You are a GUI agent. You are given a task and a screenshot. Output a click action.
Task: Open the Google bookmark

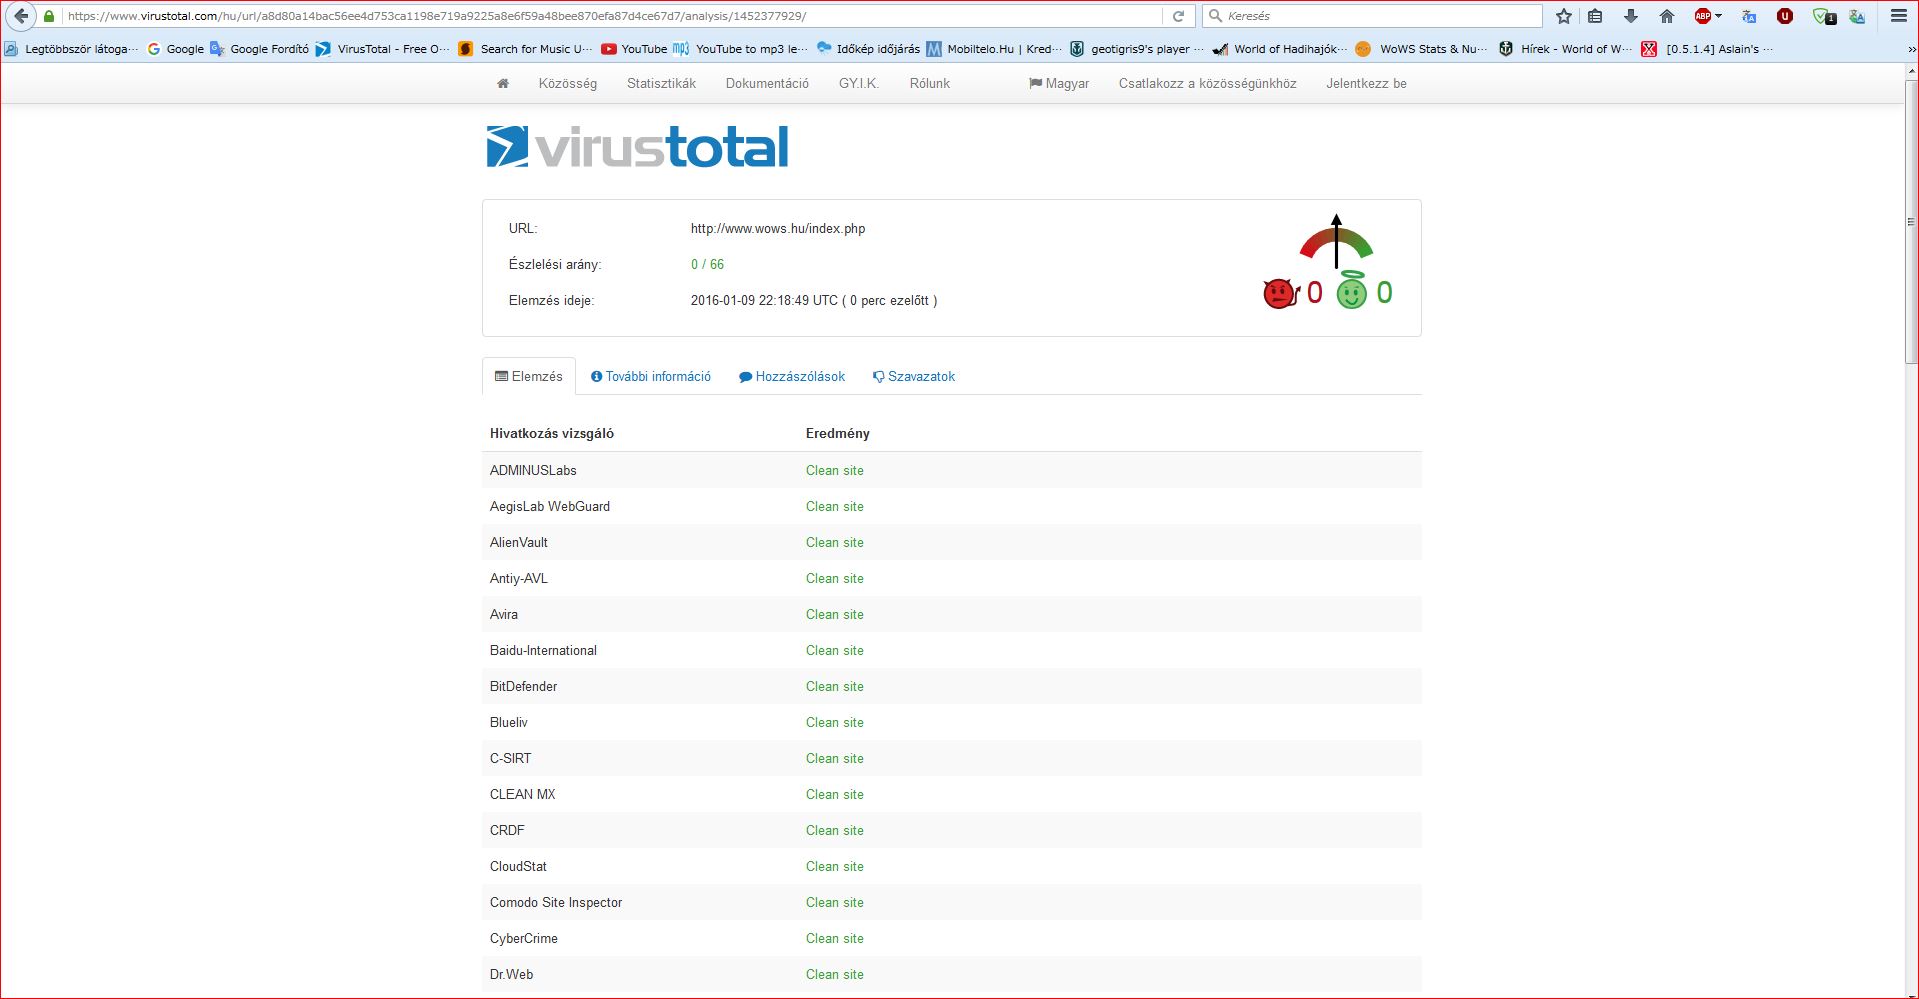[x=175, y=49]
